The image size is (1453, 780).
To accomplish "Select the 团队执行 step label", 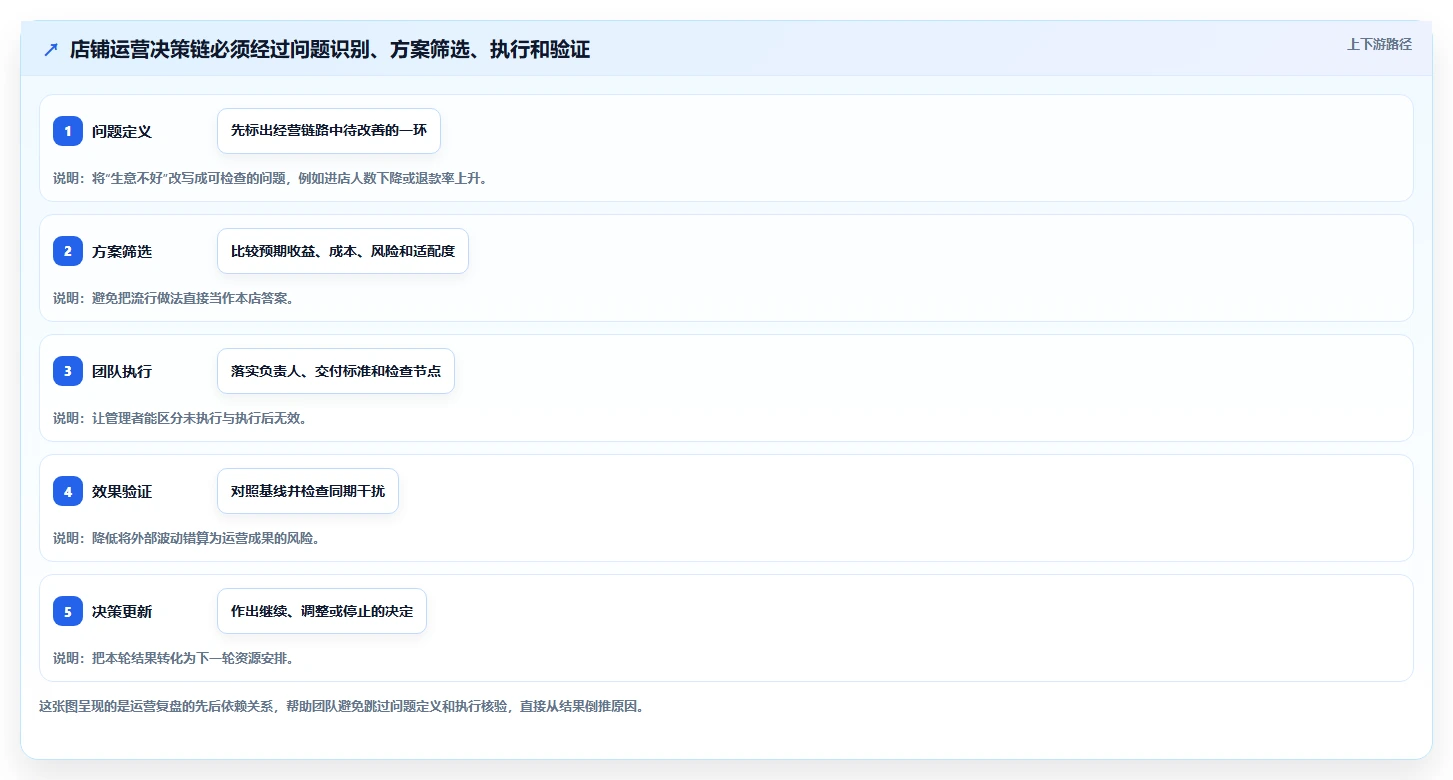I will 122,371.
